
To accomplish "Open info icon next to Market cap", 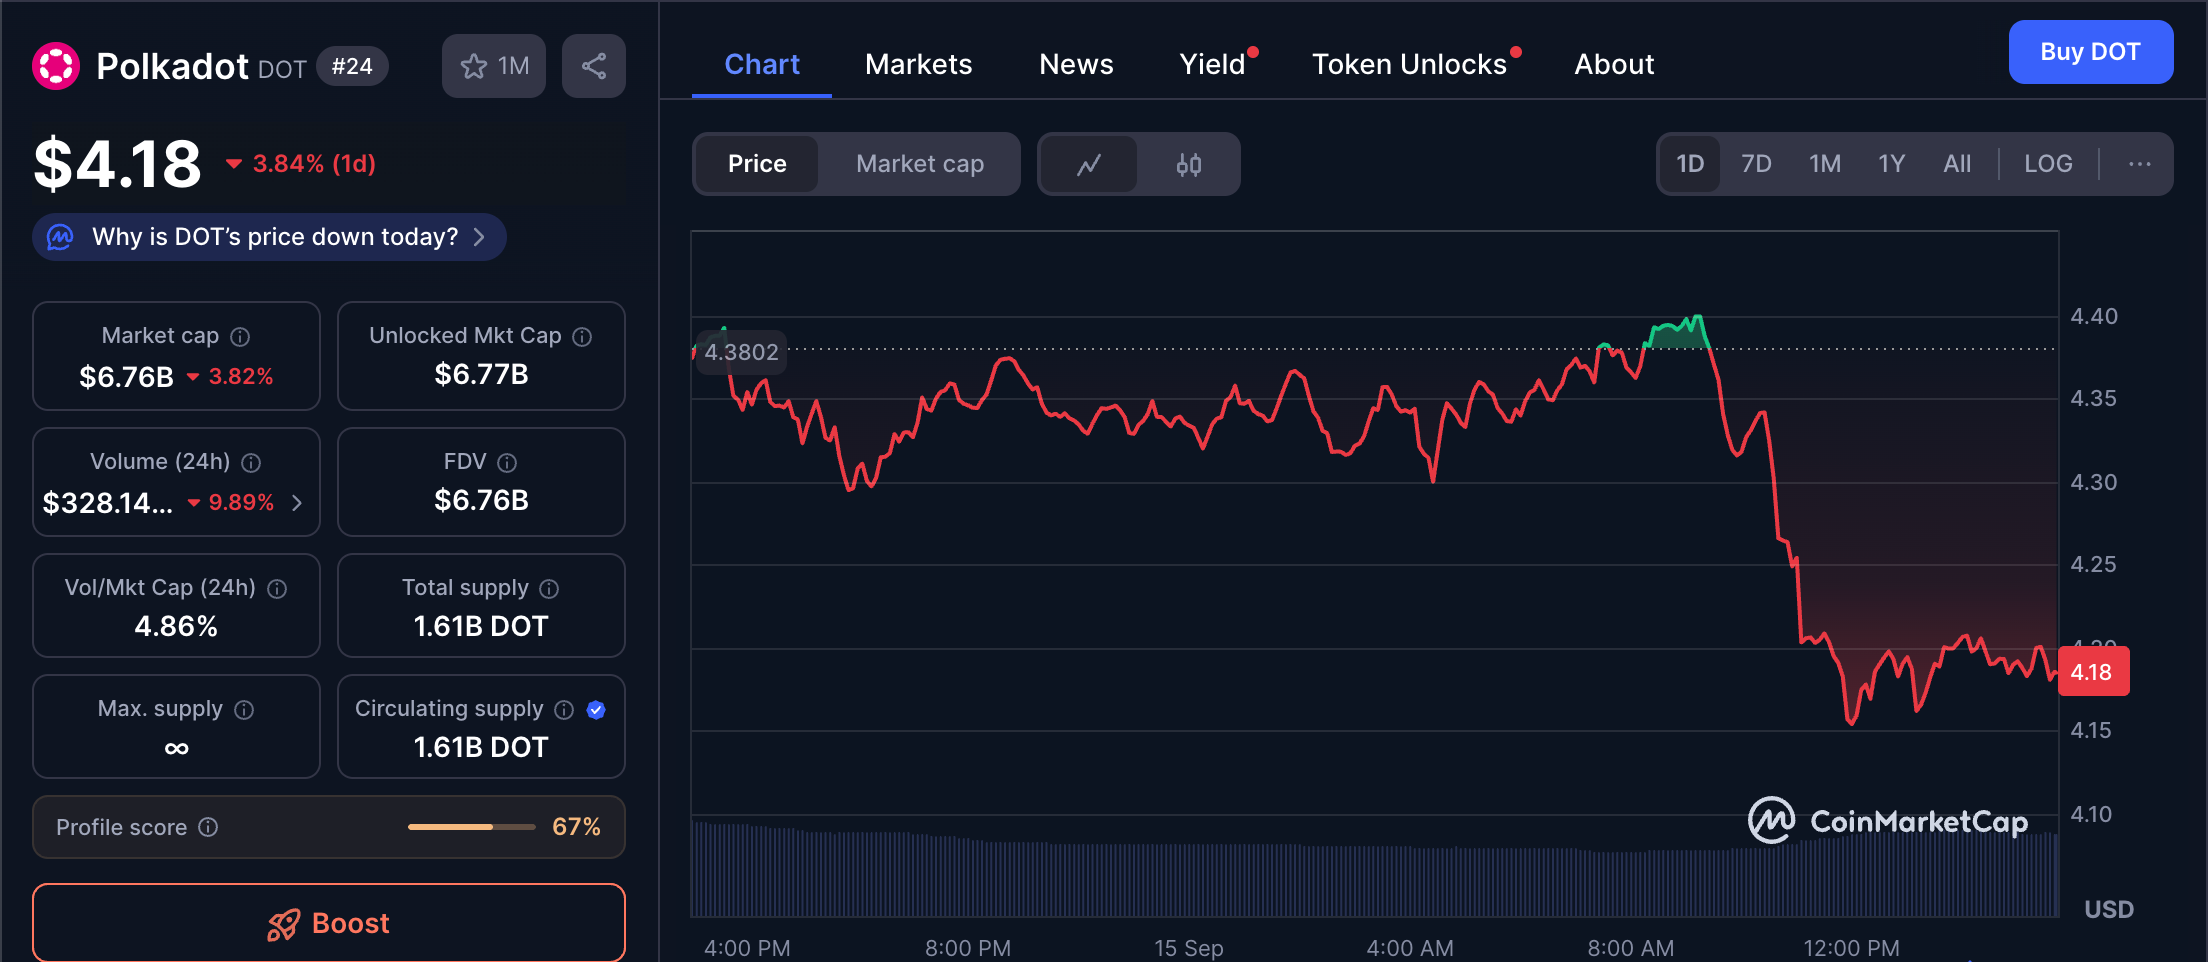I will pos(240,337).
